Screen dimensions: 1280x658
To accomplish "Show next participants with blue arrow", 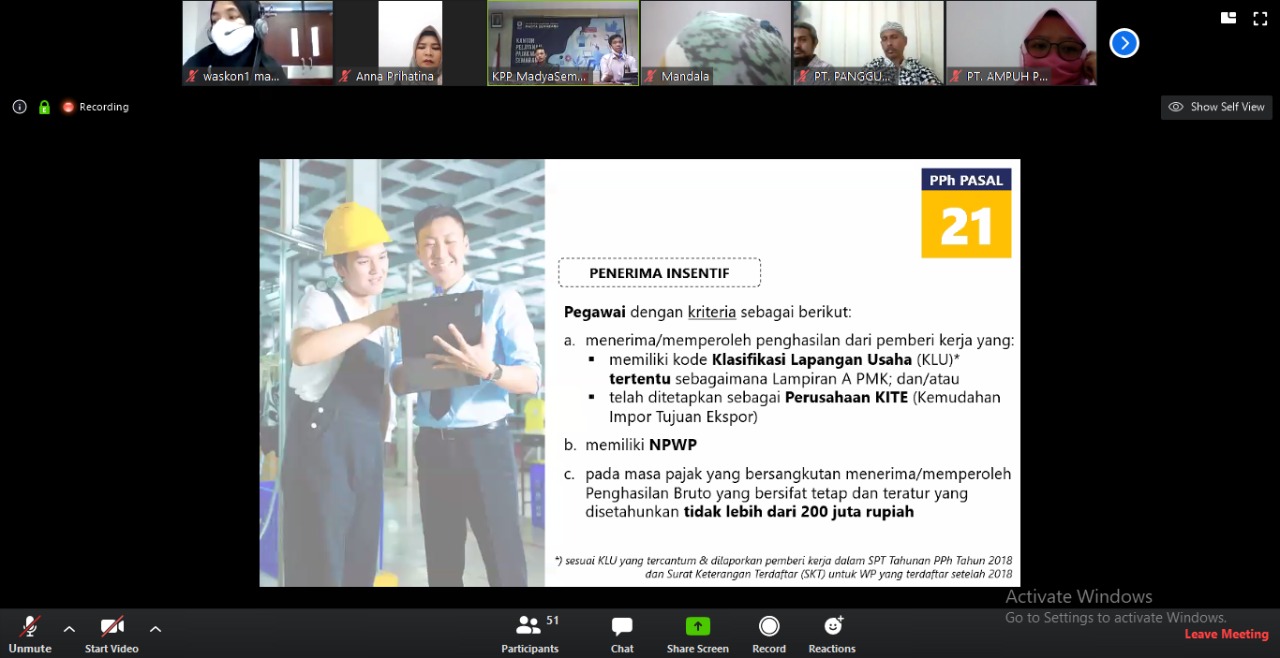I will (x=1124, y=43).
